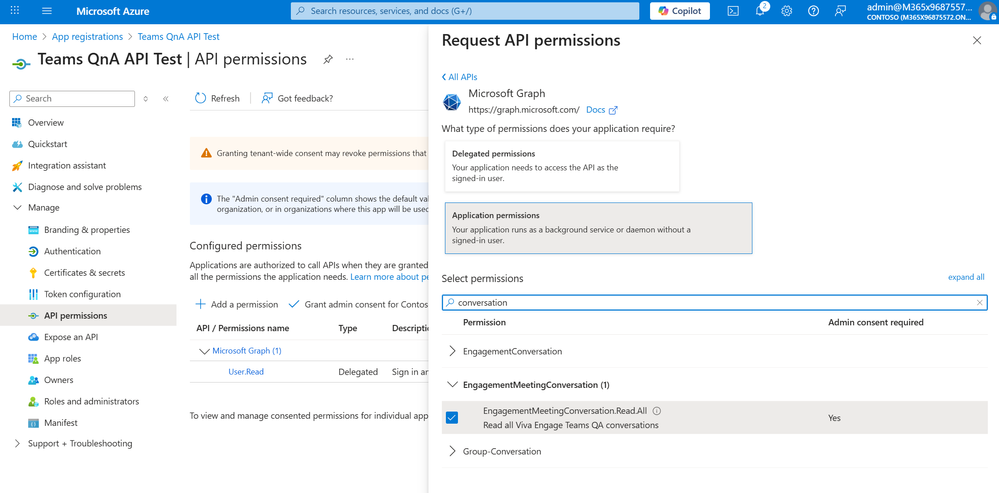Uncheck EngagementMeetingConversation.Read.All permission
999x493 pixels.
tap(452, 418)
